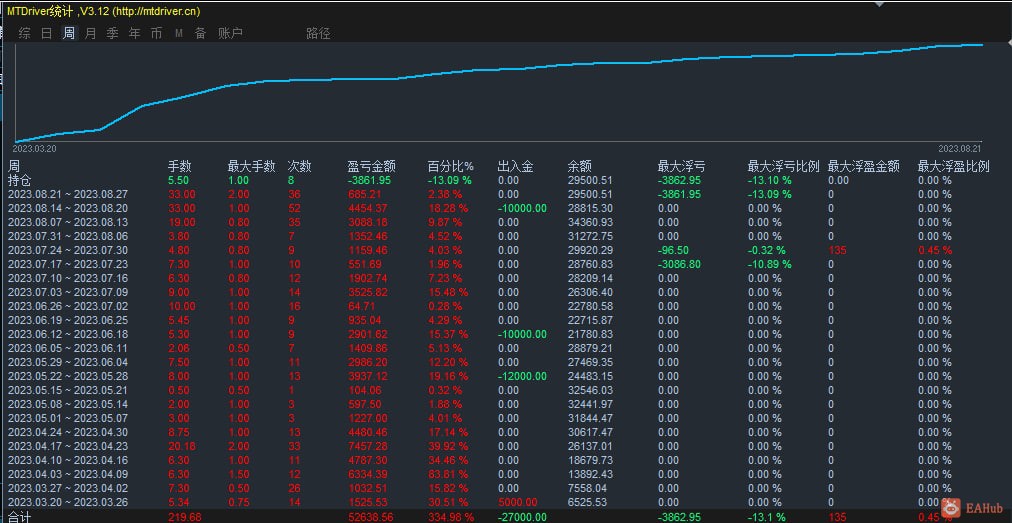Select the 周 weekly tab
Screen dimensions: 1012x523
tap(68, 34)
